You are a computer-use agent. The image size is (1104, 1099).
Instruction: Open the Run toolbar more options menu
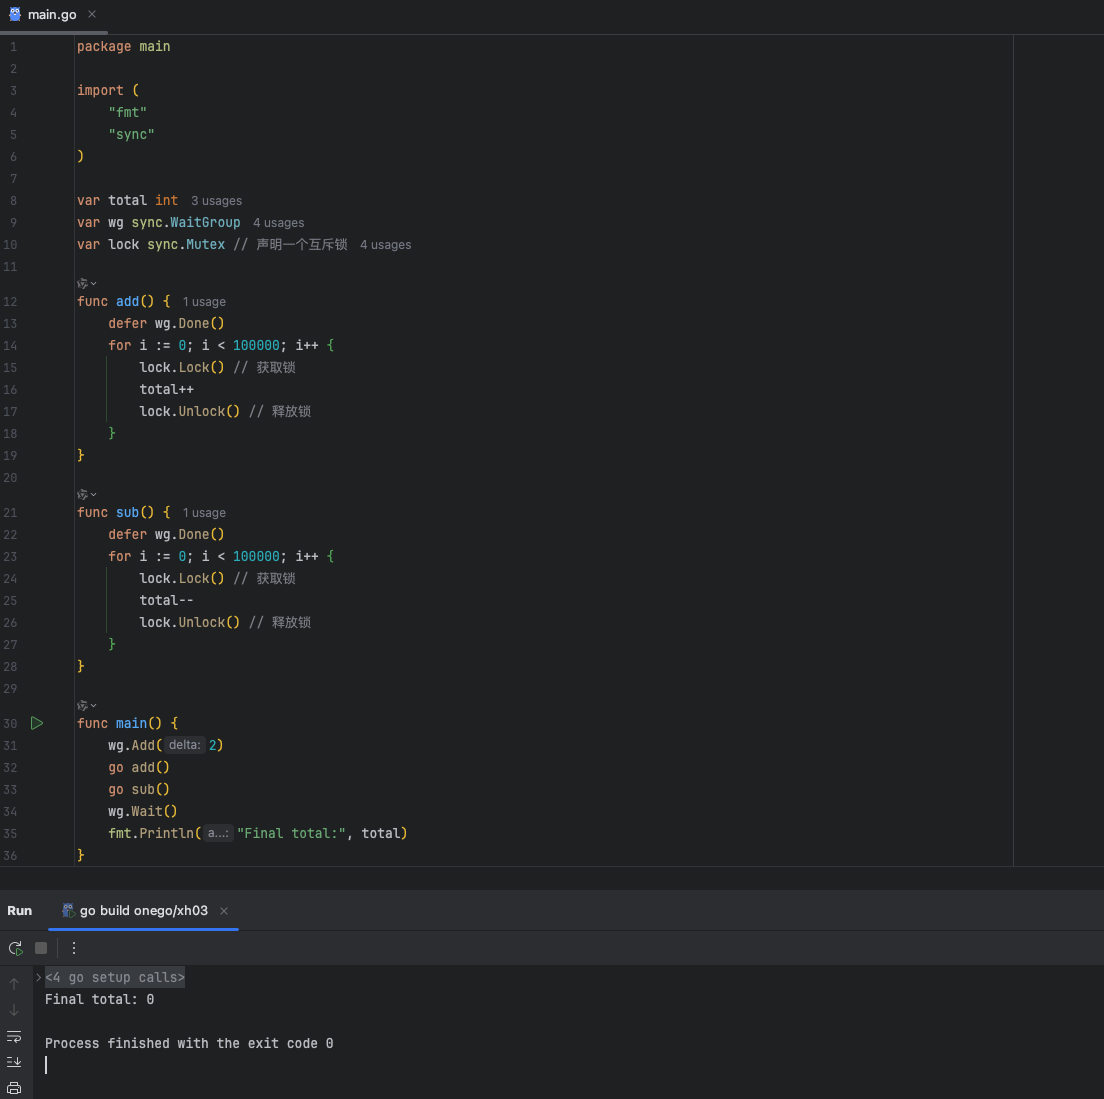click(74, 948)
